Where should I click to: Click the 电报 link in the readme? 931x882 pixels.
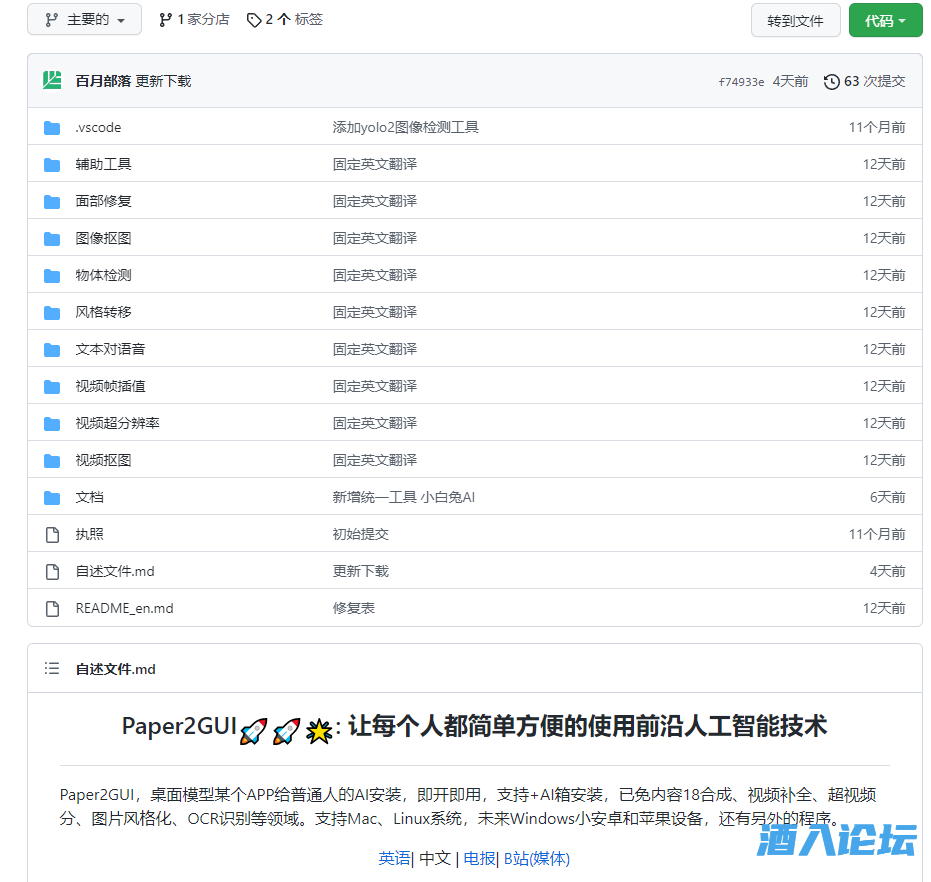tap(478, 858)
